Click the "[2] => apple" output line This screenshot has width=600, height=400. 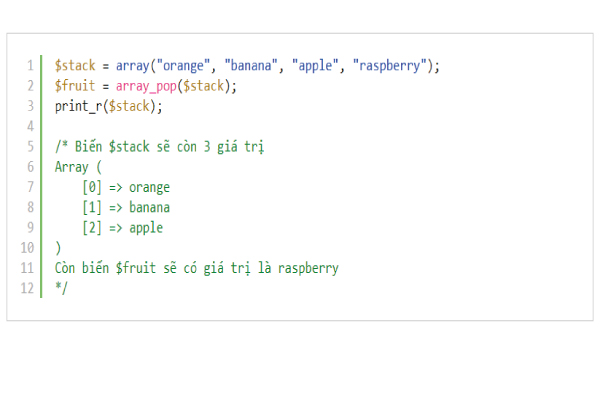[122, 228]
